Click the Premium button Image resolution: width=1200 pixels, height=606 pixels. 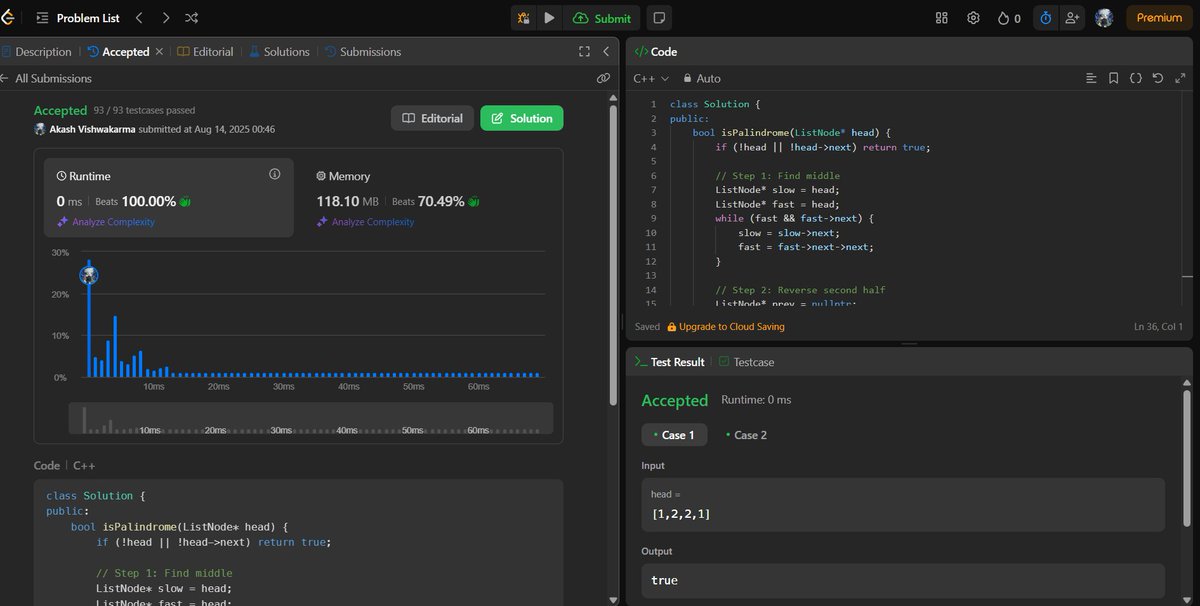click(1159, 18)
